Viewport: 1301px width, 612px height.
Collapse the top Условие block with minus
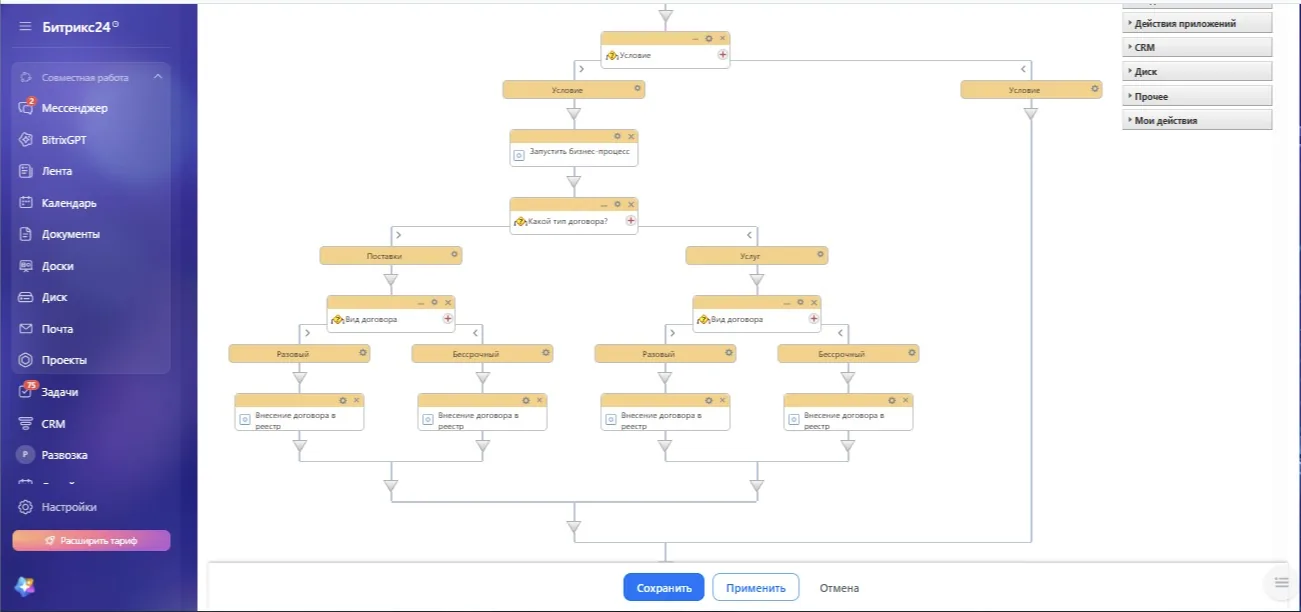(x=694, y=38)
